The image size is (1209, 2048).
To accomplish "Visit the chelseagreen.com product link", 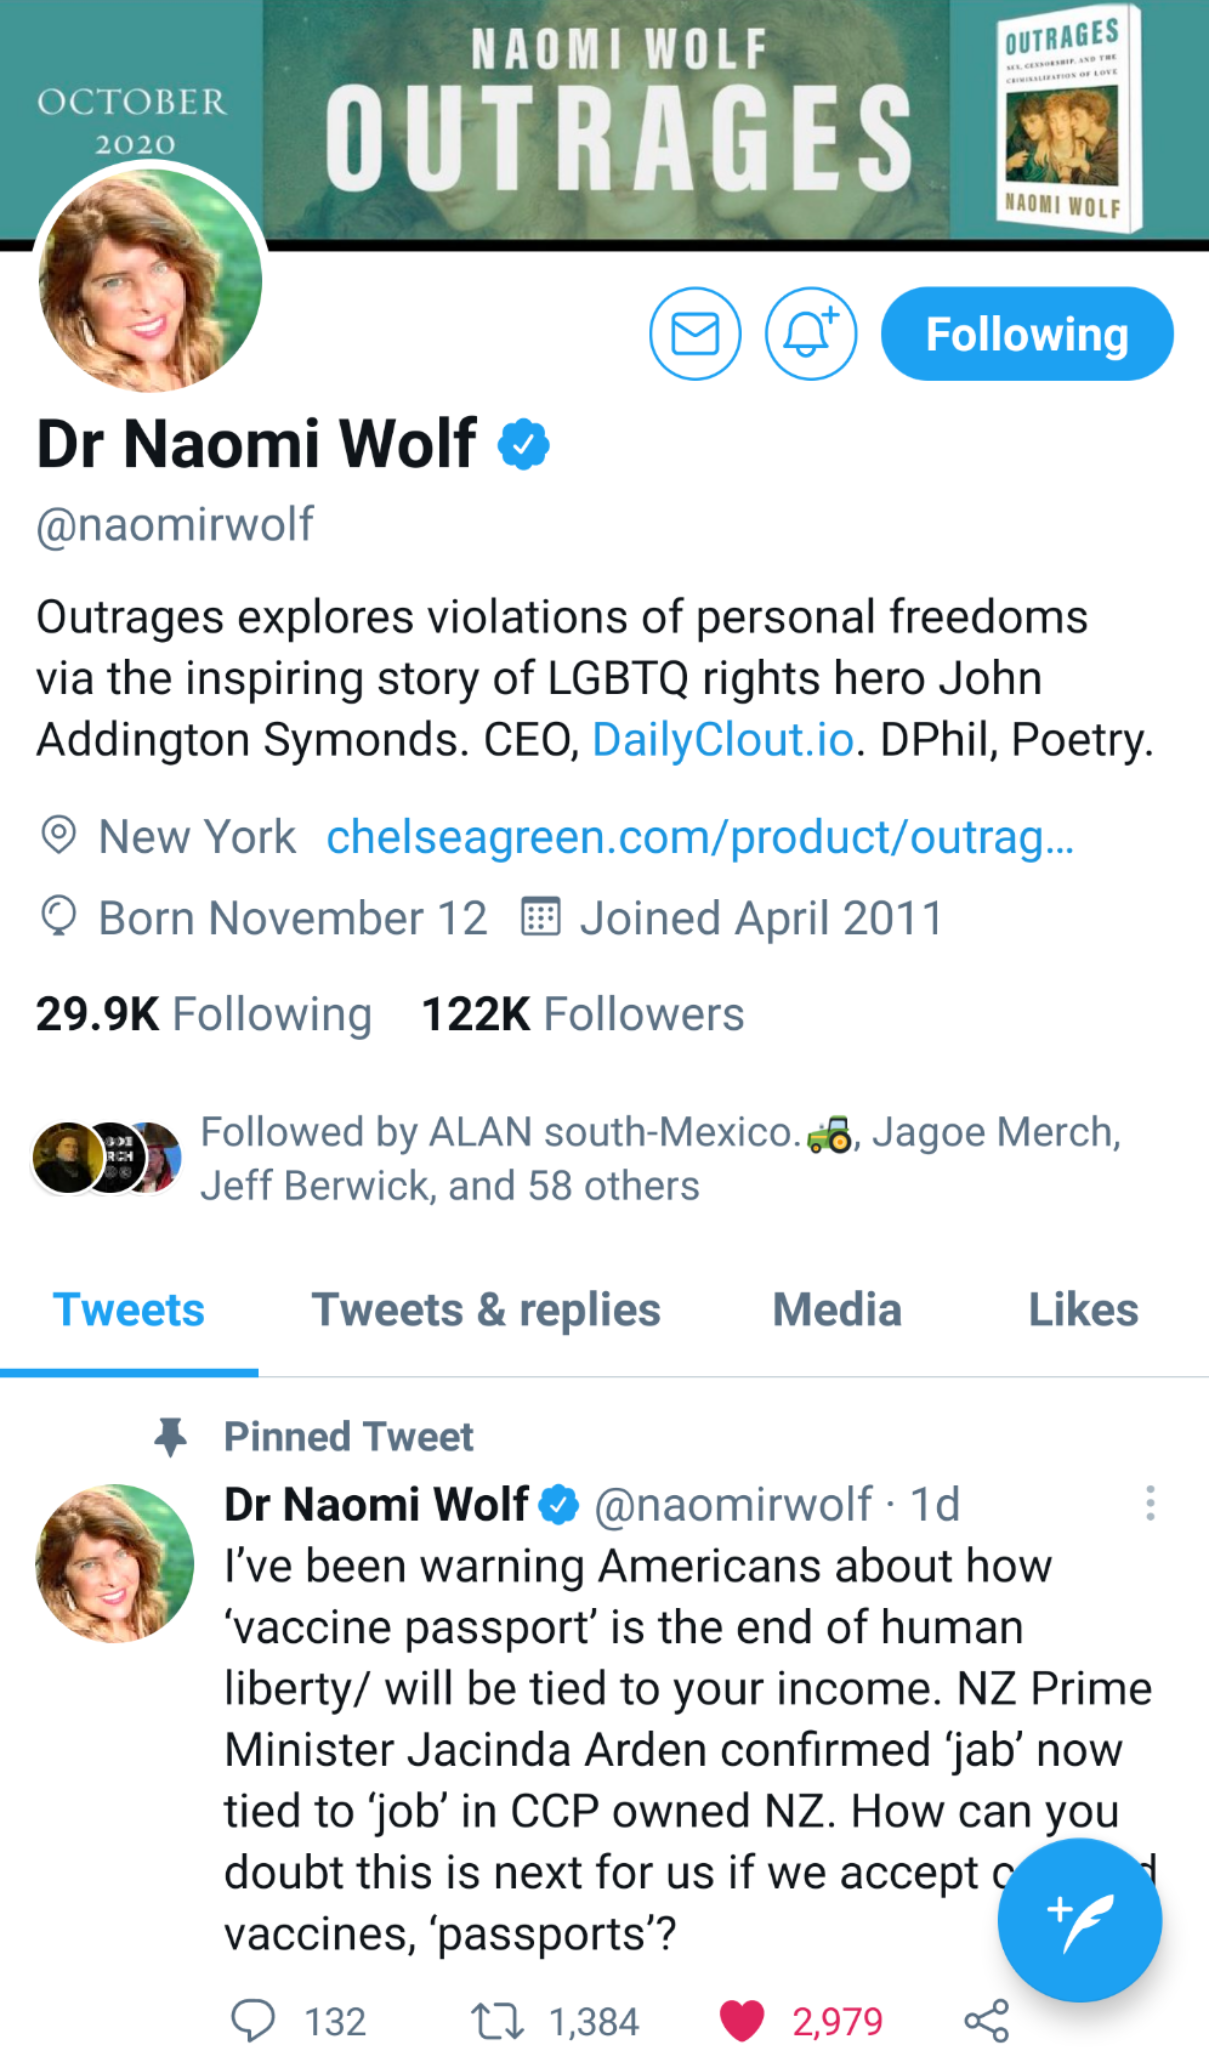I will 700,837.
